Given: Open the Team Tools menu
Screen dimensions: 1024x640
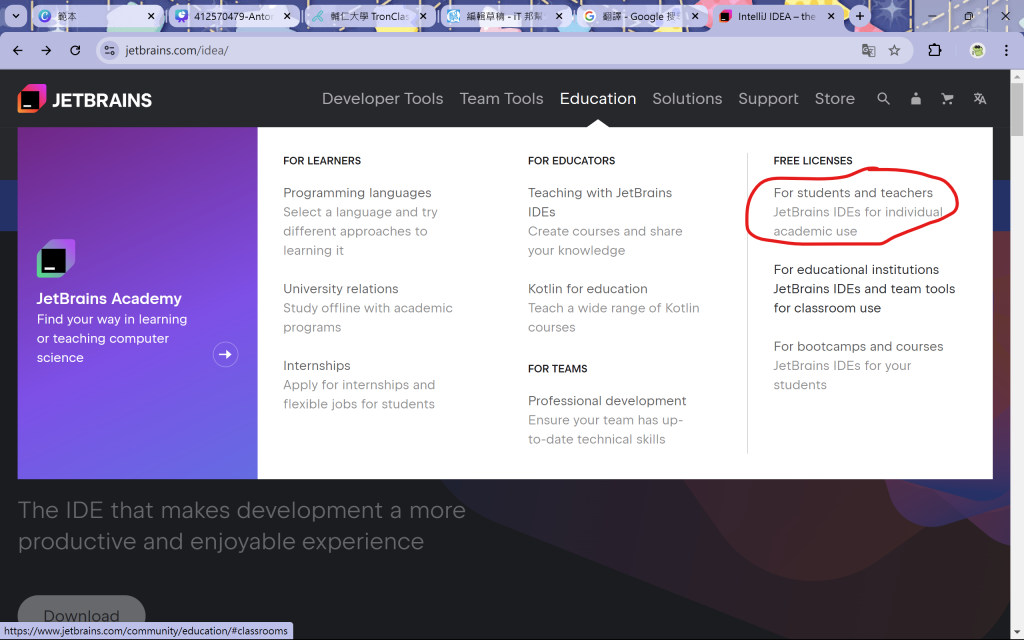Looking at the screenshot, I should pyautogui.click(x=502, y=99).
